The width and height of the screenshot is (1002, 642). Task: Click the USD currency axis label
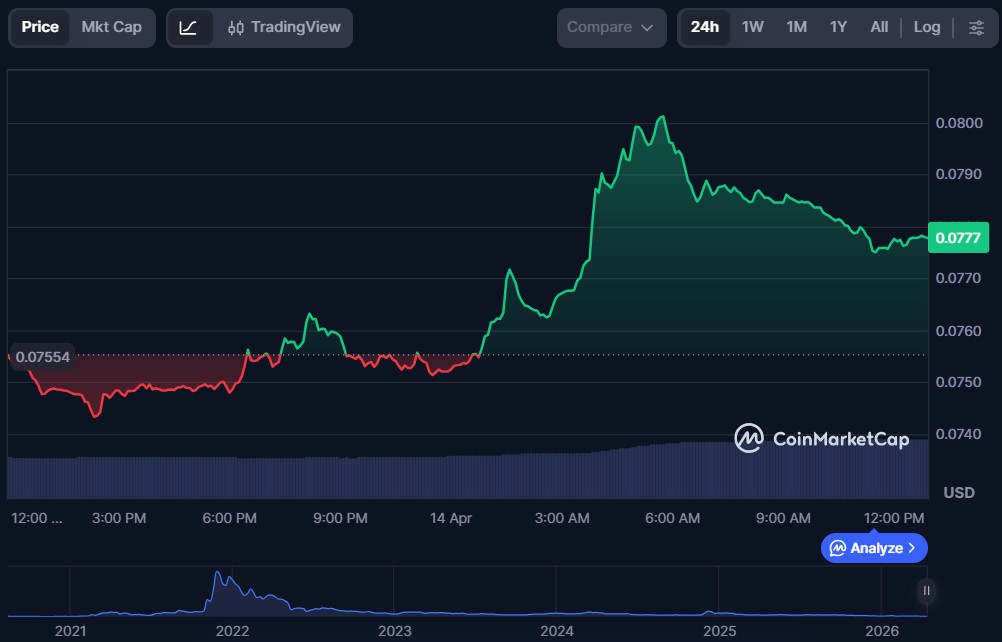pos(959,493)
